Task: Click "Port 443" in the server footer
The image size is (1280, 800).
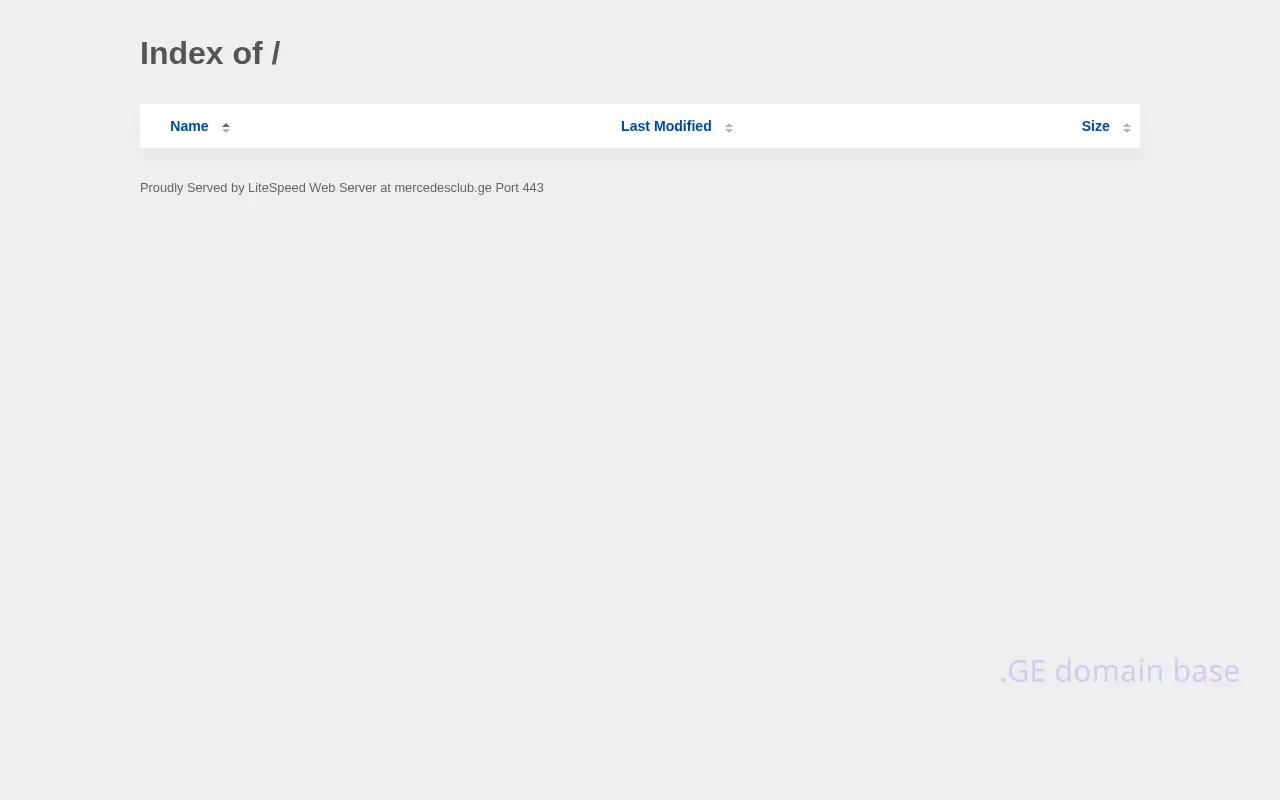Action: coord(519,188)
